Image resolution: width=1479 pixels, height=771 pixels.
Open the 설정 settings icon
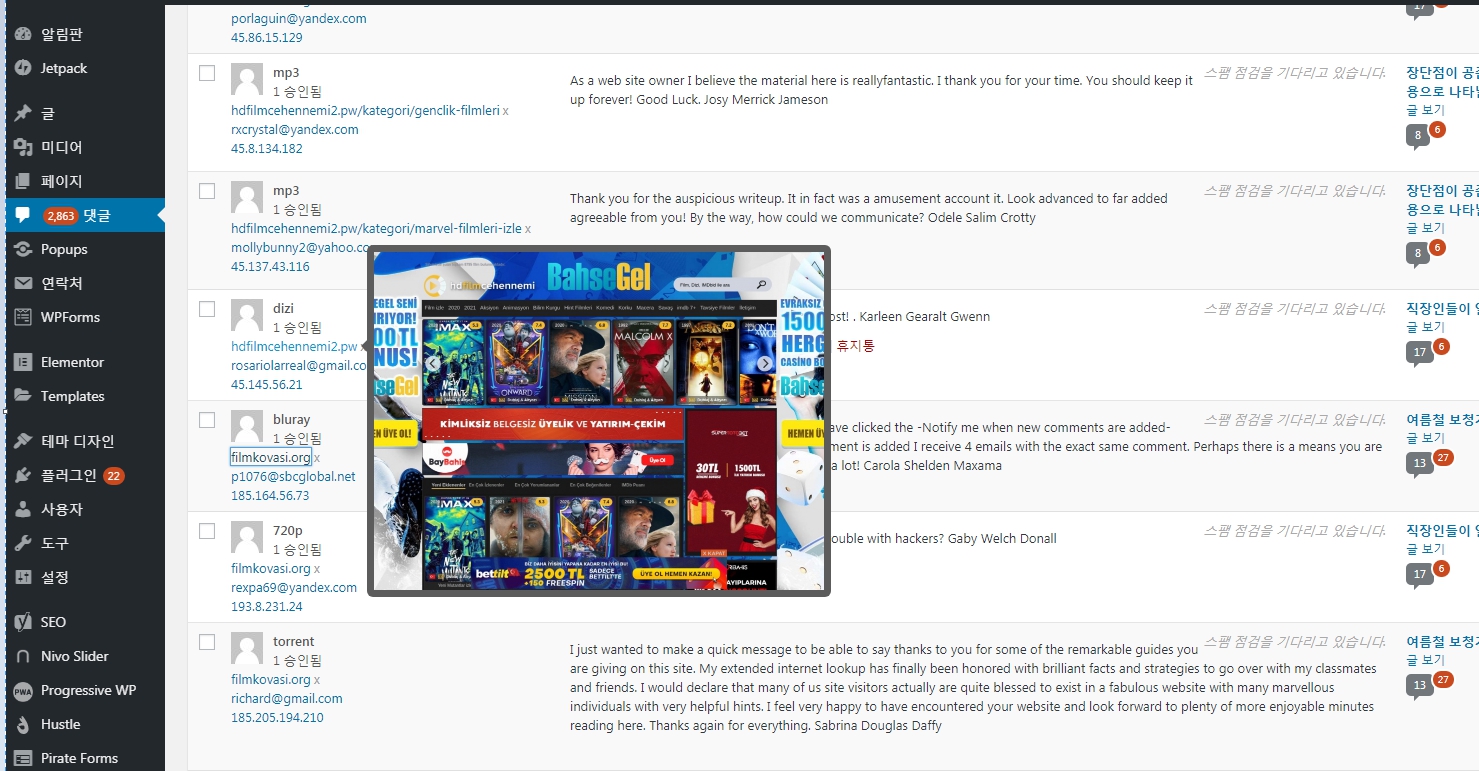(23, 577)
